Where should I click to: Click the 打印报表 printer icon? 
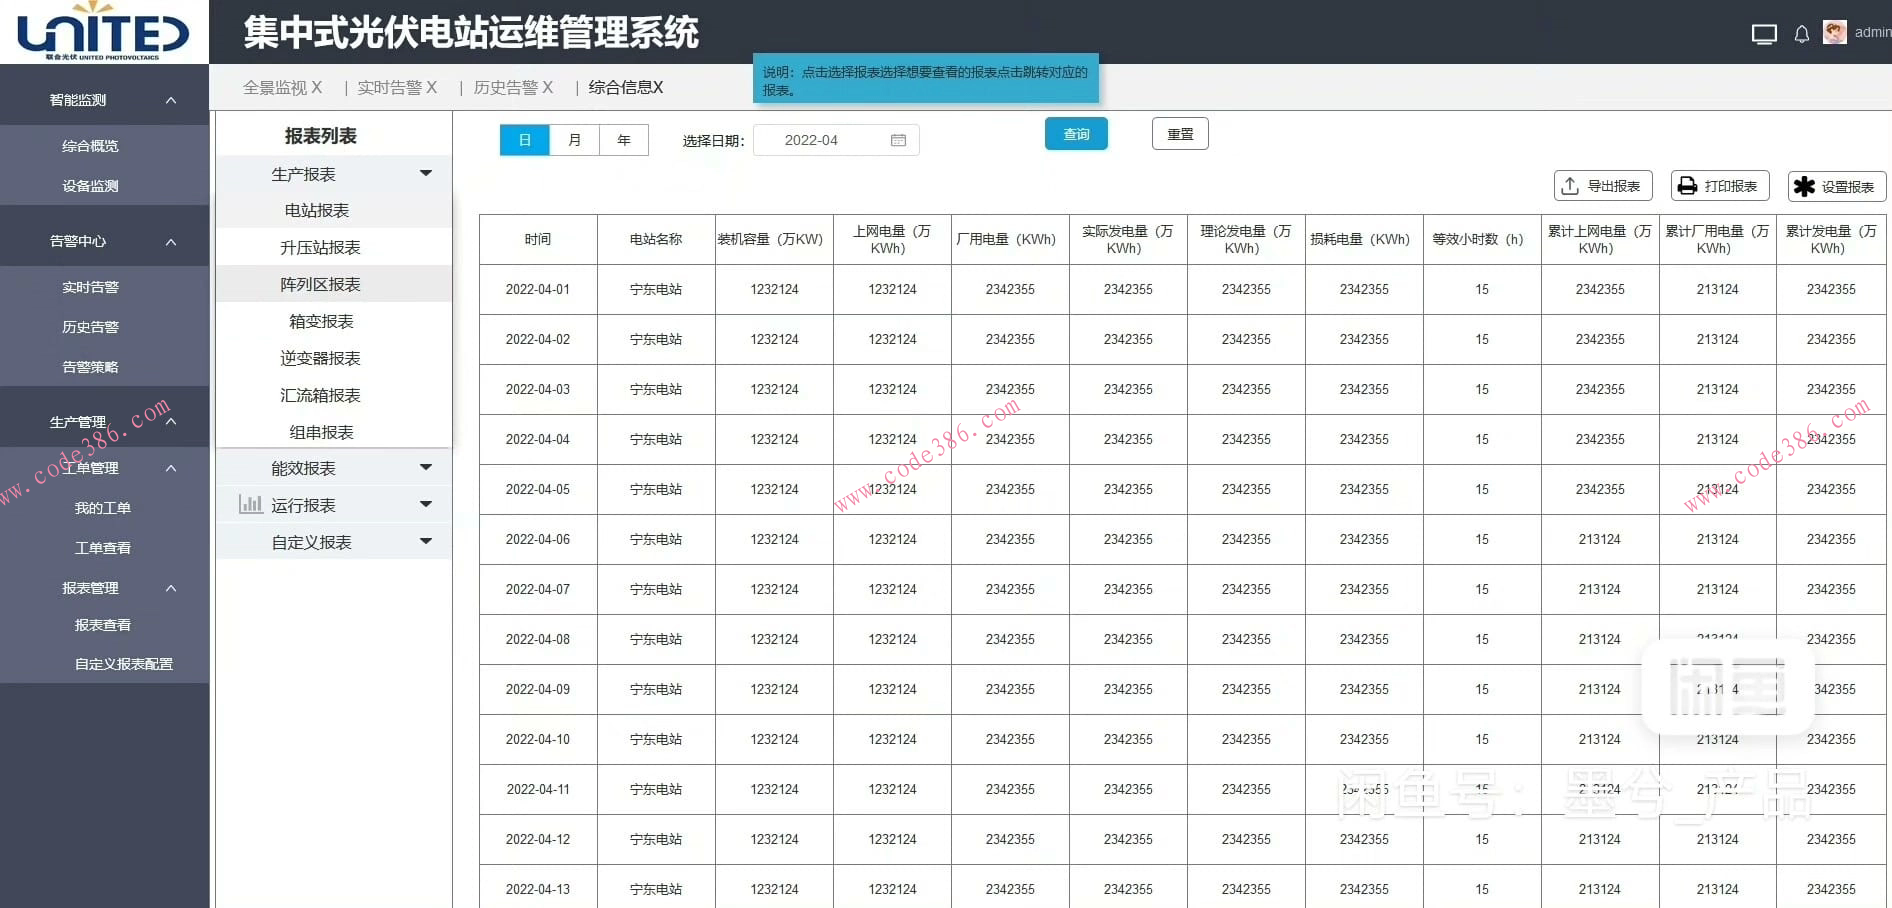1688,185
